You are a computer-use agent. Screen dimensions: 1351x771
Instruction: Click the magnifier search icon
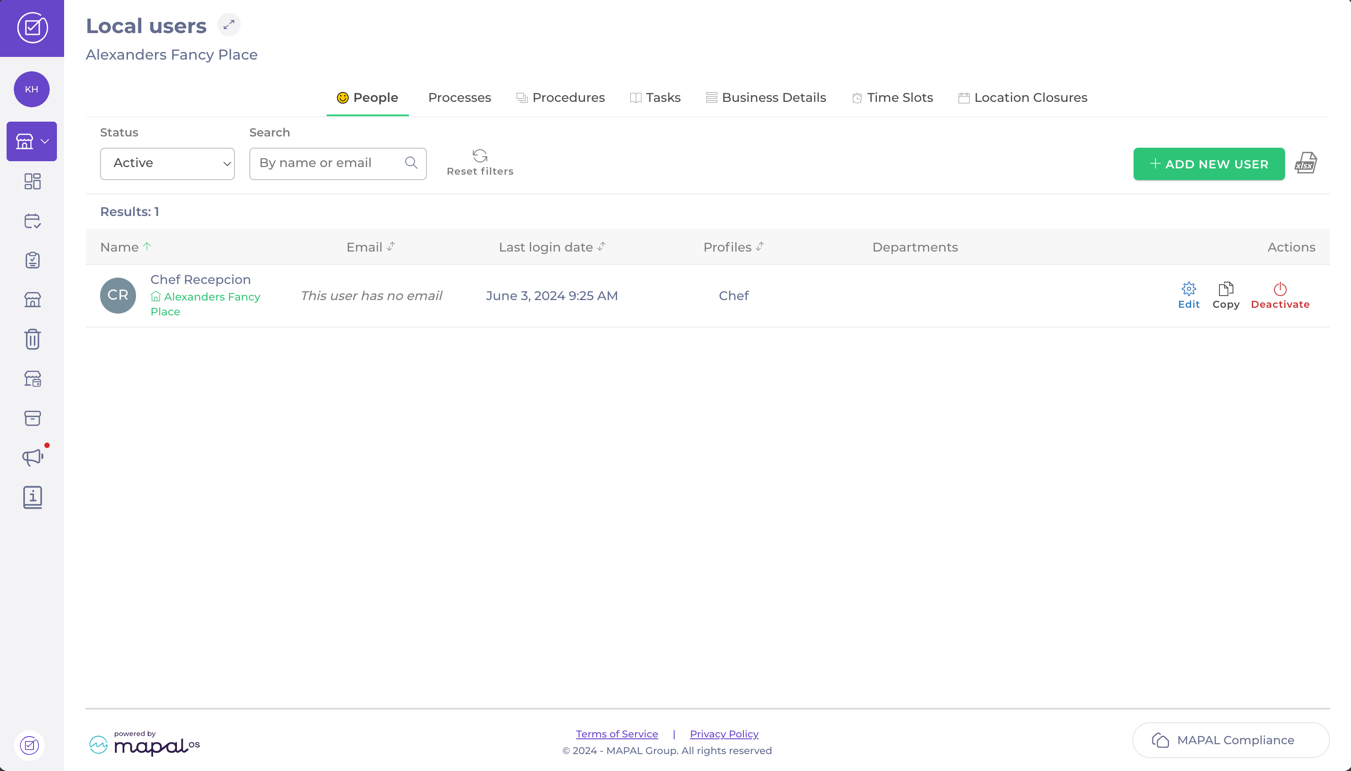point(411,163)
